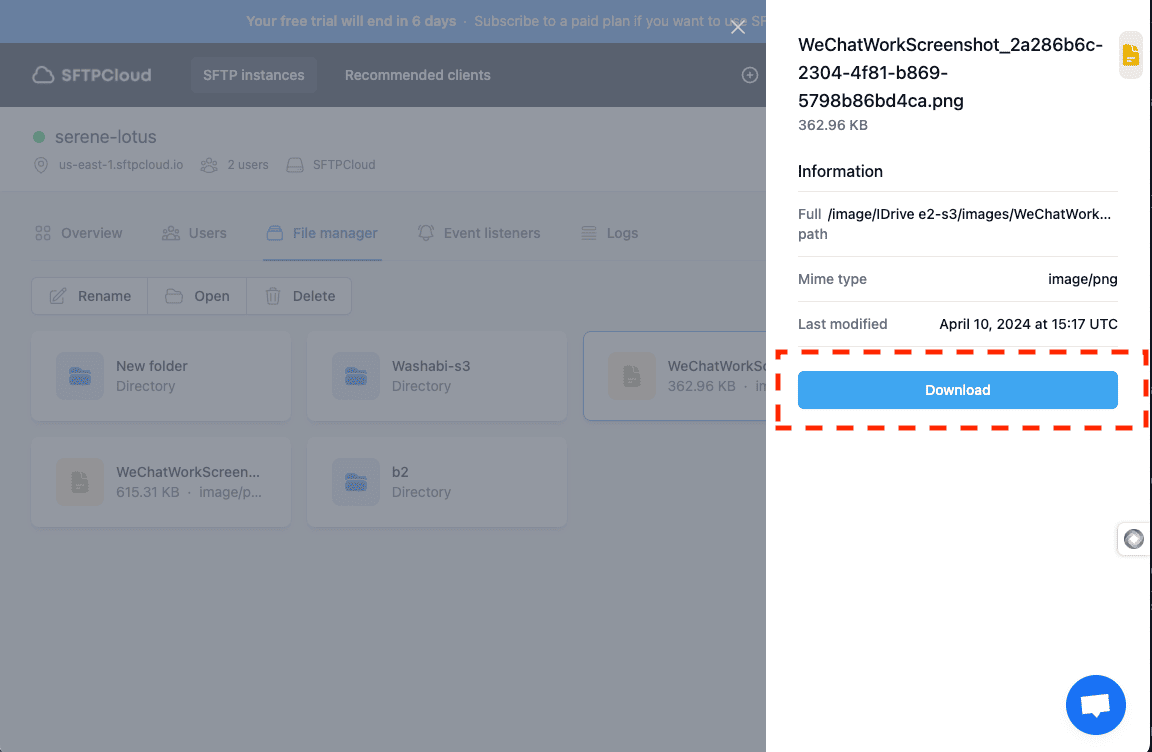Click the yellow file document icon
Viewport: 1152px width, 752px height.
pyautogui.click(x=1131, y=55)
